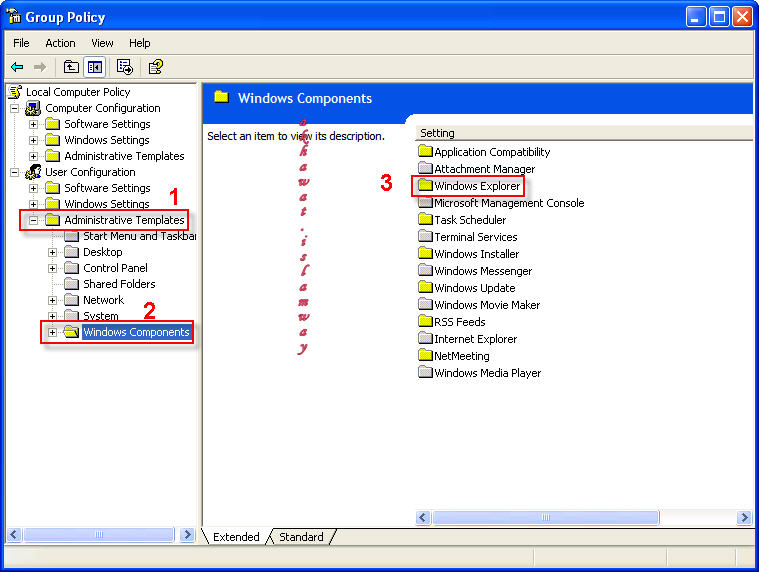Click left arrow of settings list scrollbar
Image resolution: width=759 pixels, height=572 pixels.
click(423, 517)
